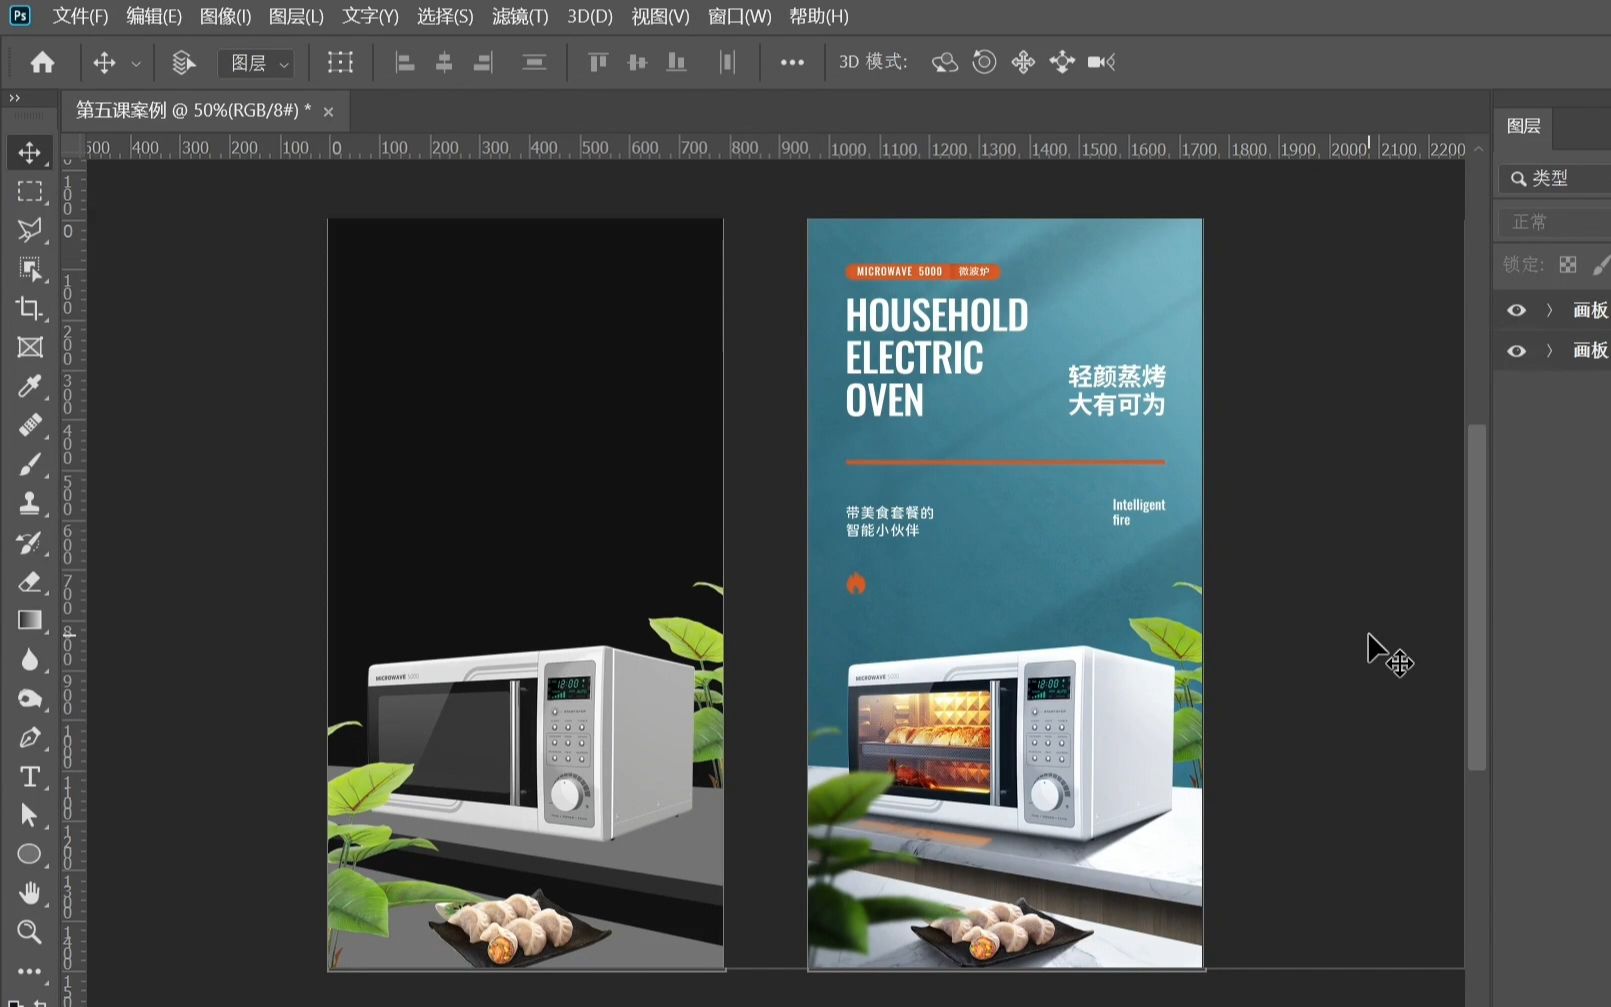This screenshot has height=1007, width=1611.
Task: Activate 3D pan object mode
Action: (1023, 62)
